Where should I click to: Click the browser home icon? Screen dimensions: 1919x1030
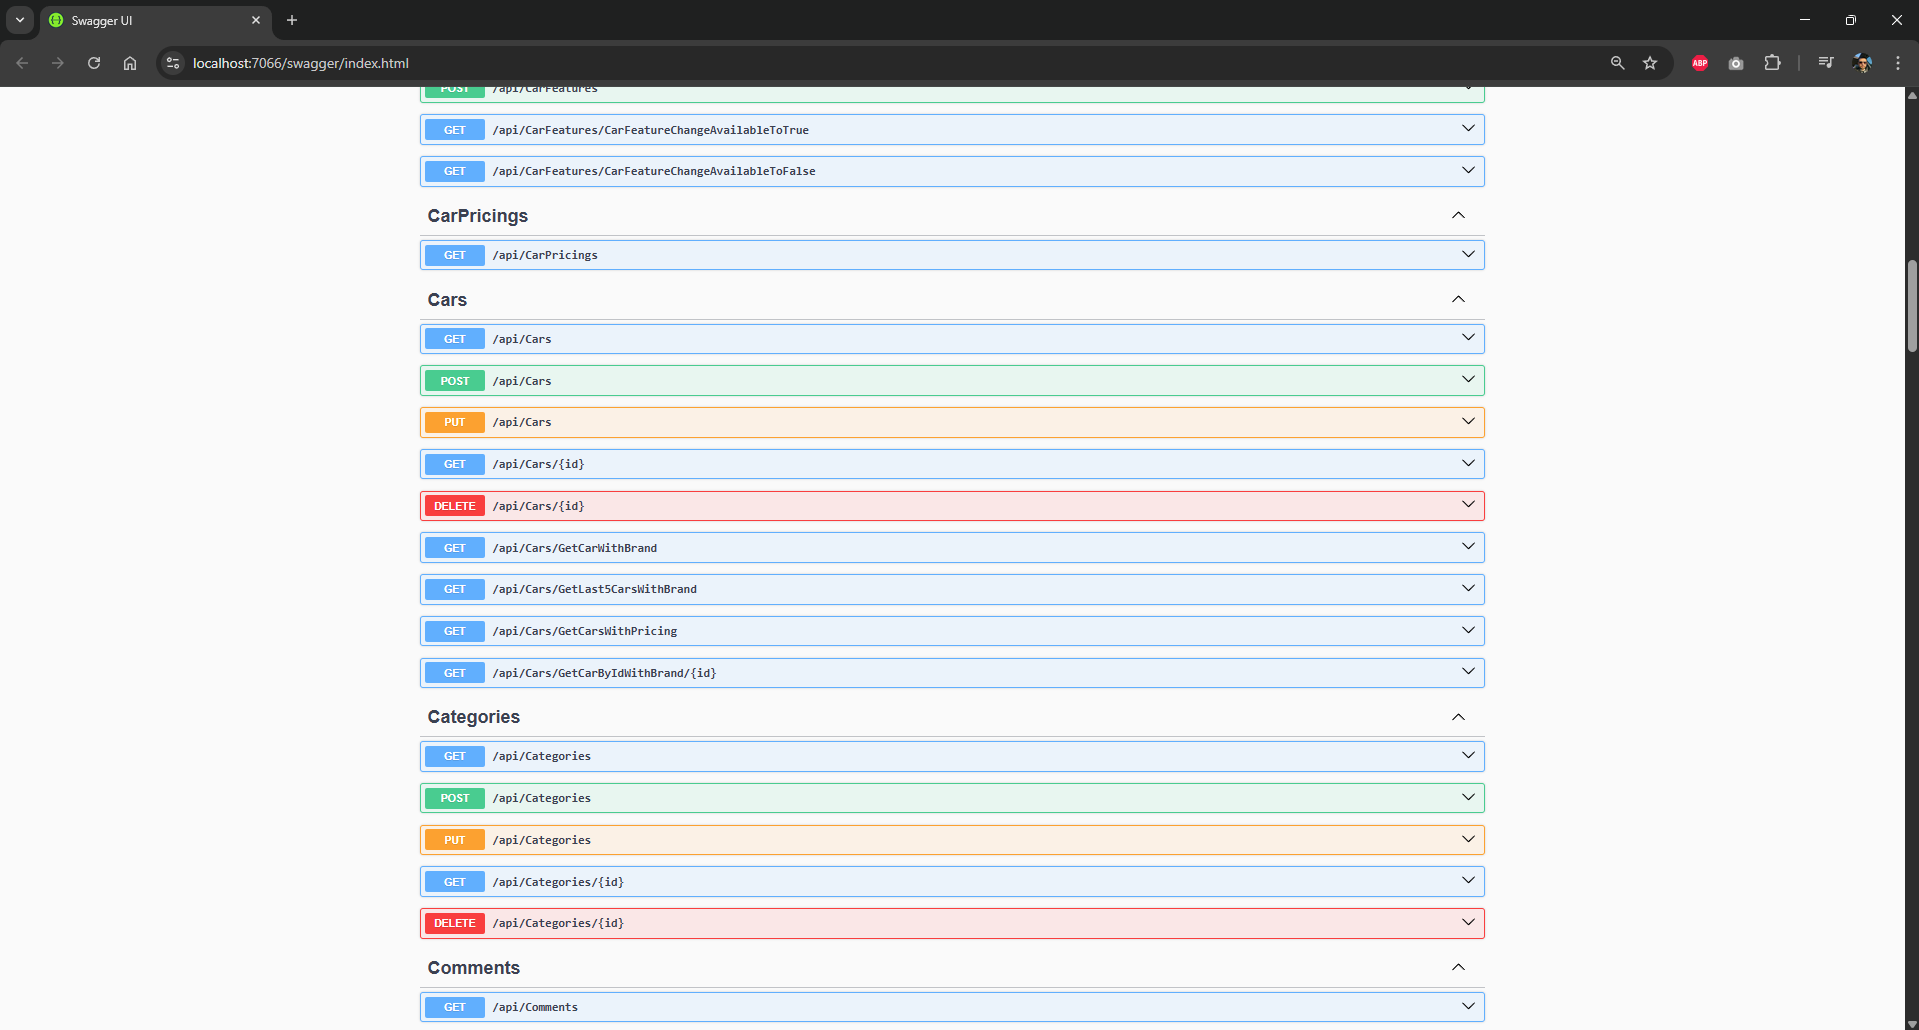130,63
